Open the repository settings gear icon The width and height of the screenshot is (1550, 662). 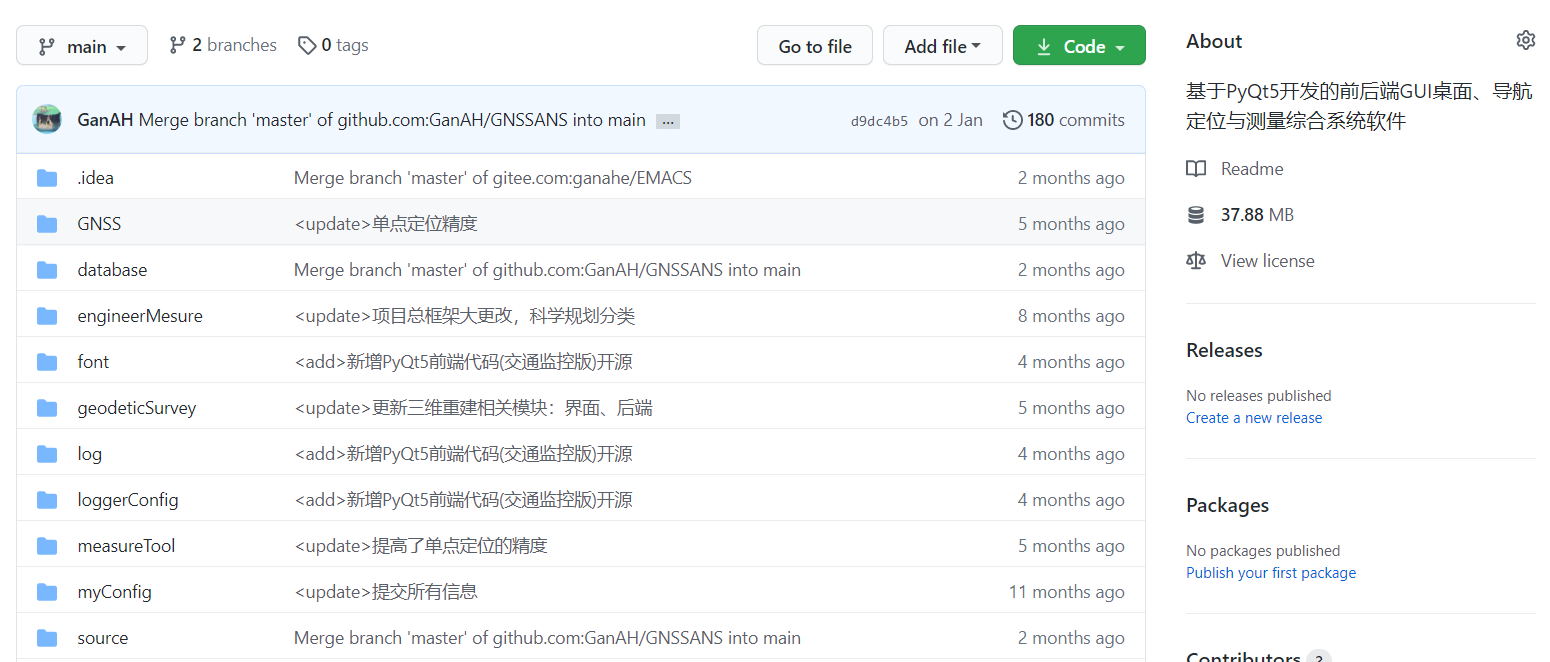tap(1525, 40)
